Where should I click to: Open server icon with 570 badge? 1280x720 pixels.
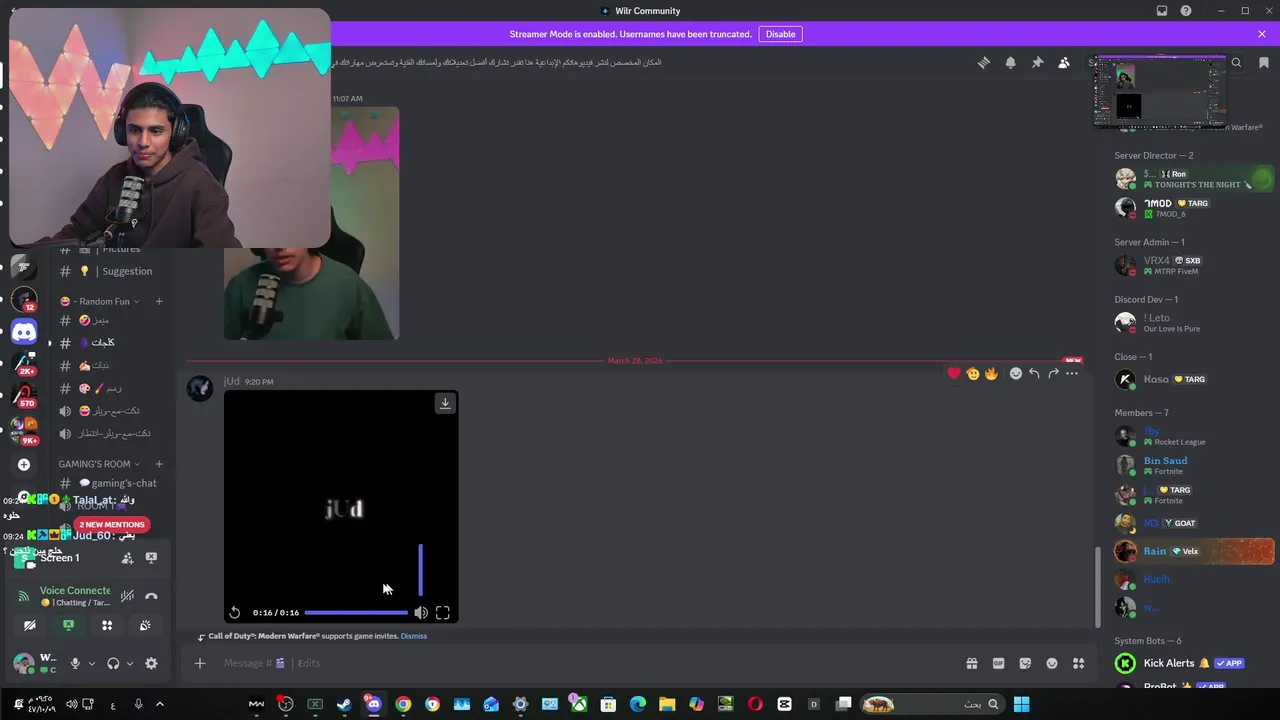coord(24,395)
